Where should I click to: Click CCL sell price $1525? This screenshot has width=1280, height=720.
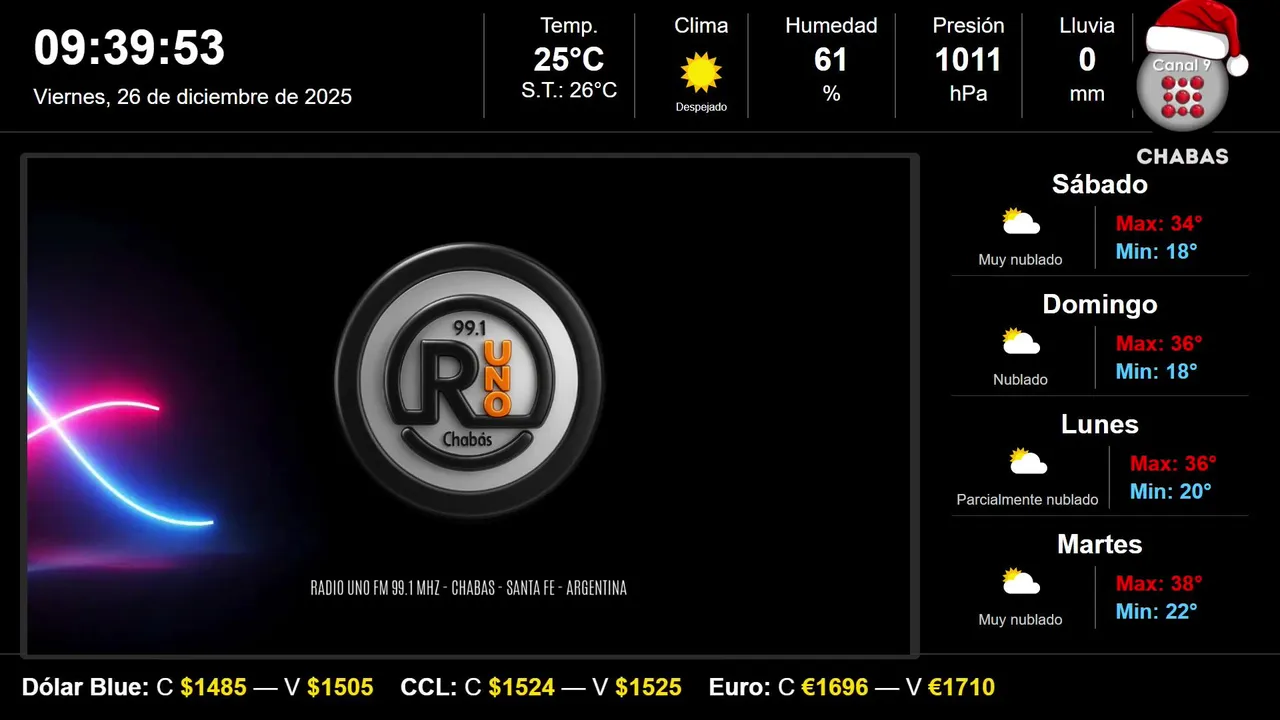coord(648,687)
